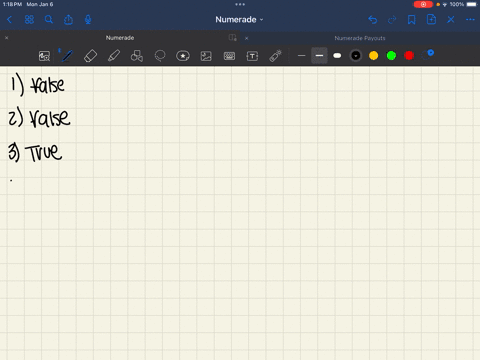Image resolution: width=480 pixels, height=360 pixels.
Task: Pick the red pen color
Action: pyautogui.click(x=409, y=56)
